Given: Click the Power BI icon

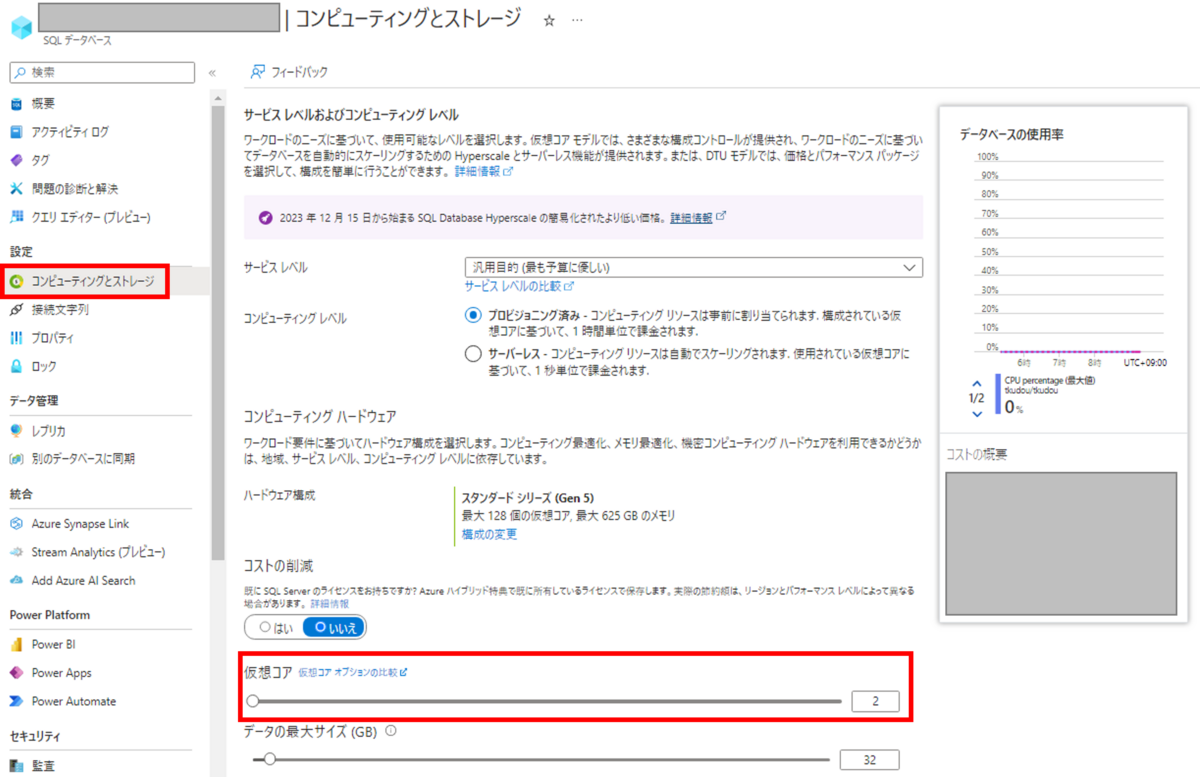Looking at the screenshot, I should tap(16, 645).
